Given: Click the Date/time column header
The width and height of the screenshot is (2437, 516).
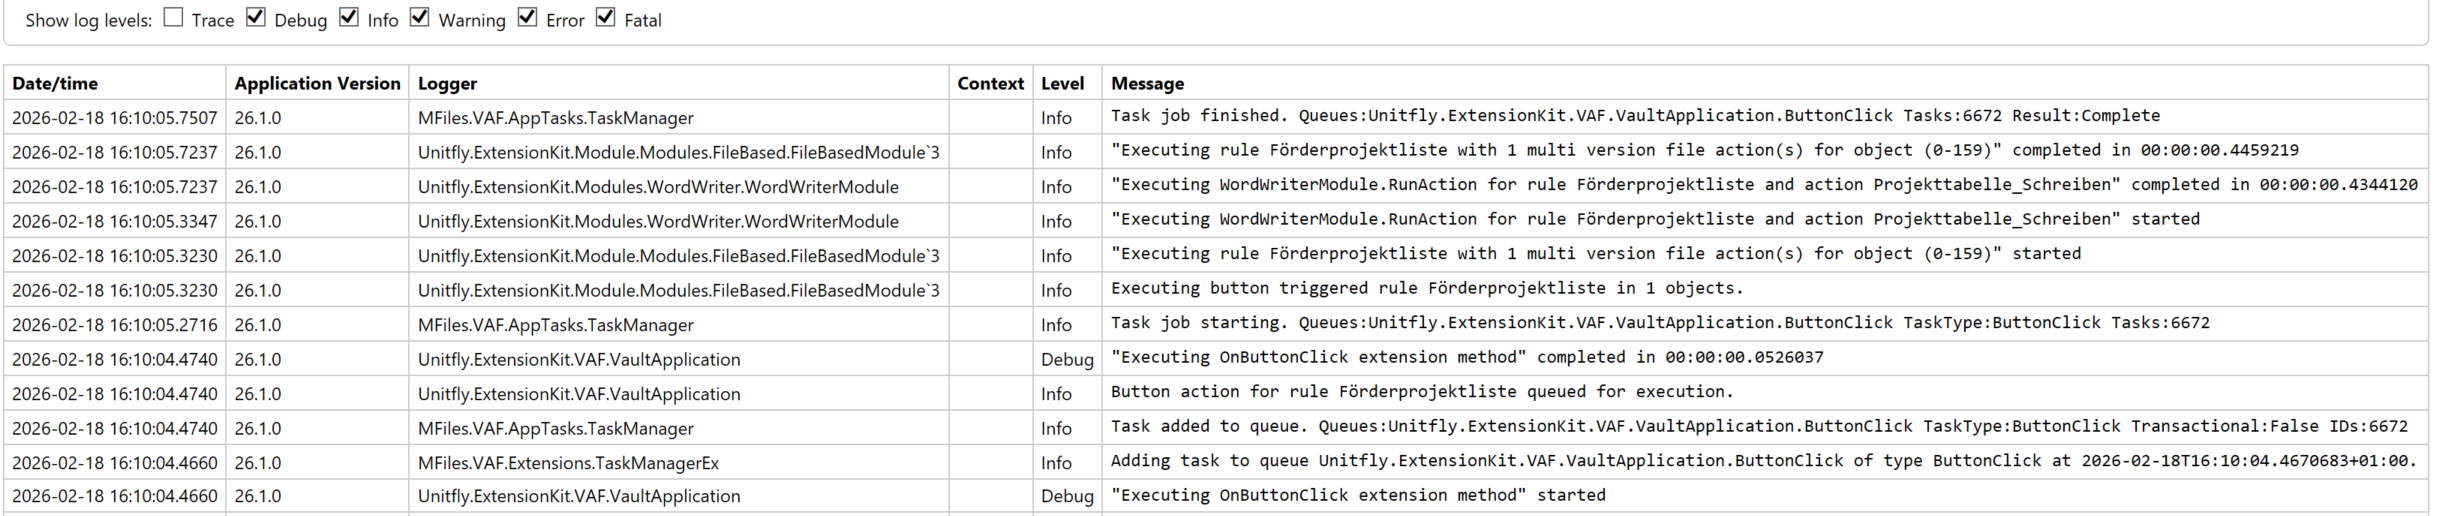Looking at the screenshot, I should click(x=55, y=84).
